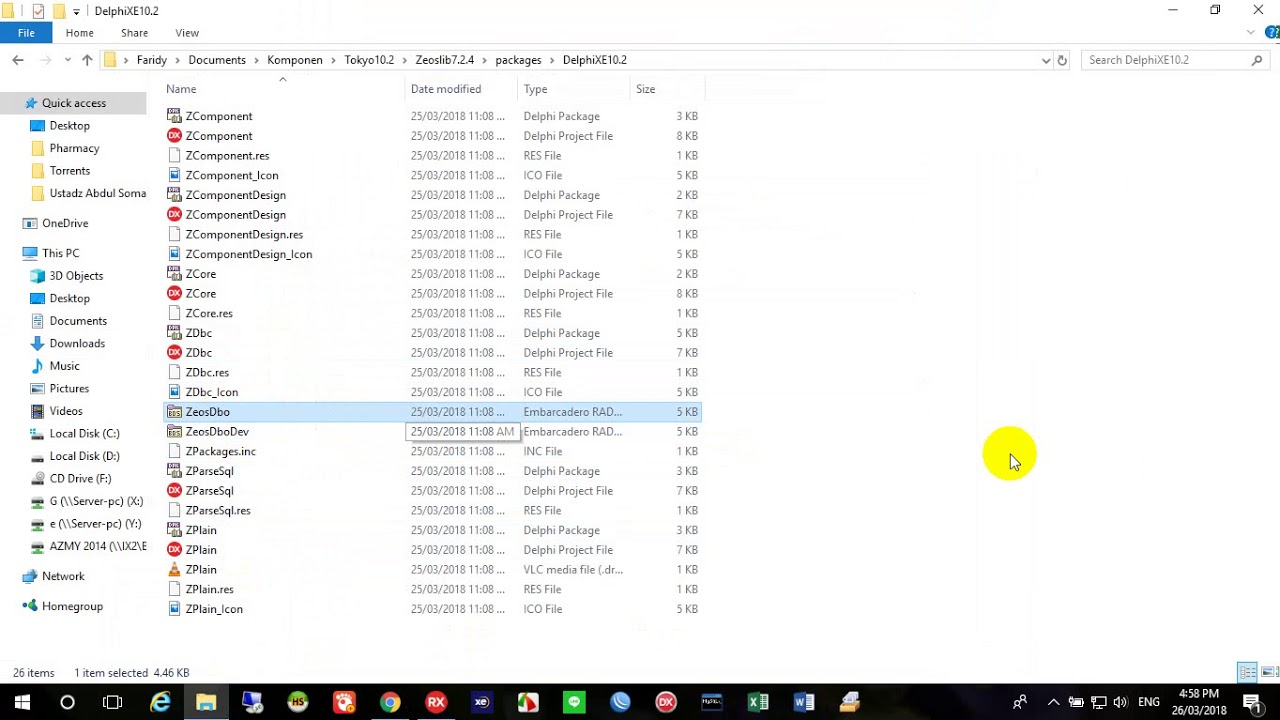Click the Properties icon in quick access toolbar
Viewport: 1280px width, 720px height.
pyautogui.click(x=38, y=11)
